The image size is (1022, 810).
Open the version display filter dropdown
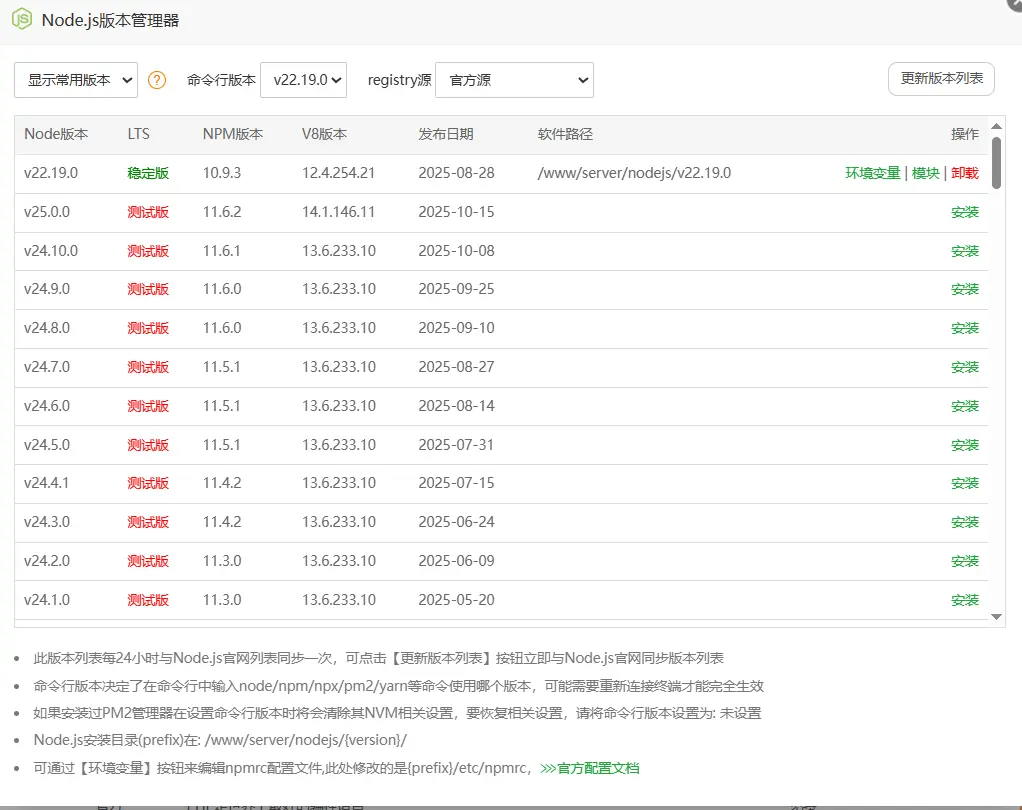tap(75, 80)
